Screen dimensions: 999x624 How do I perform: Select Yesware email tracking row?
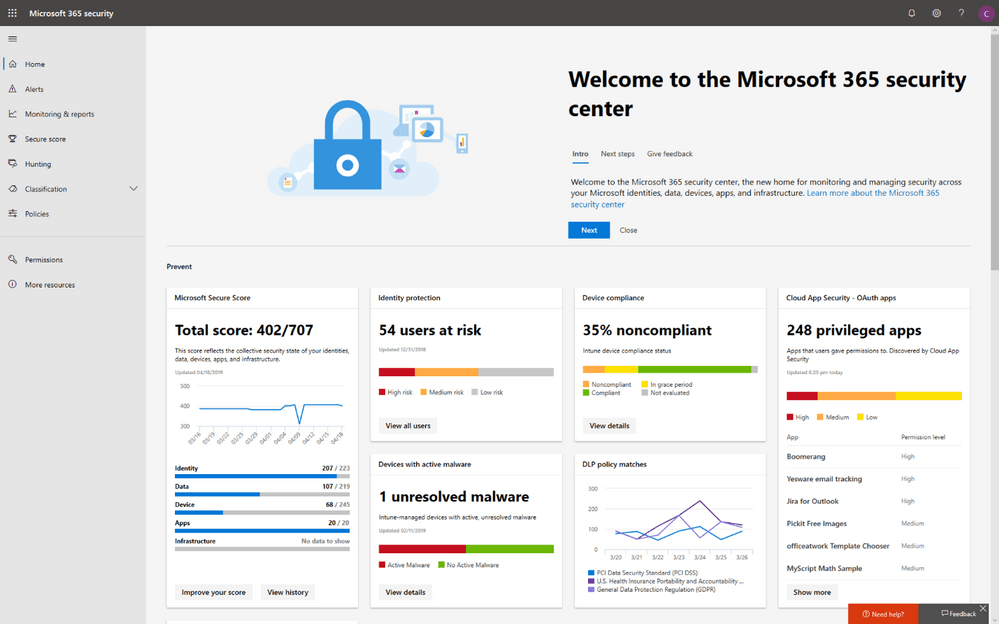click(x=874, y=479)
